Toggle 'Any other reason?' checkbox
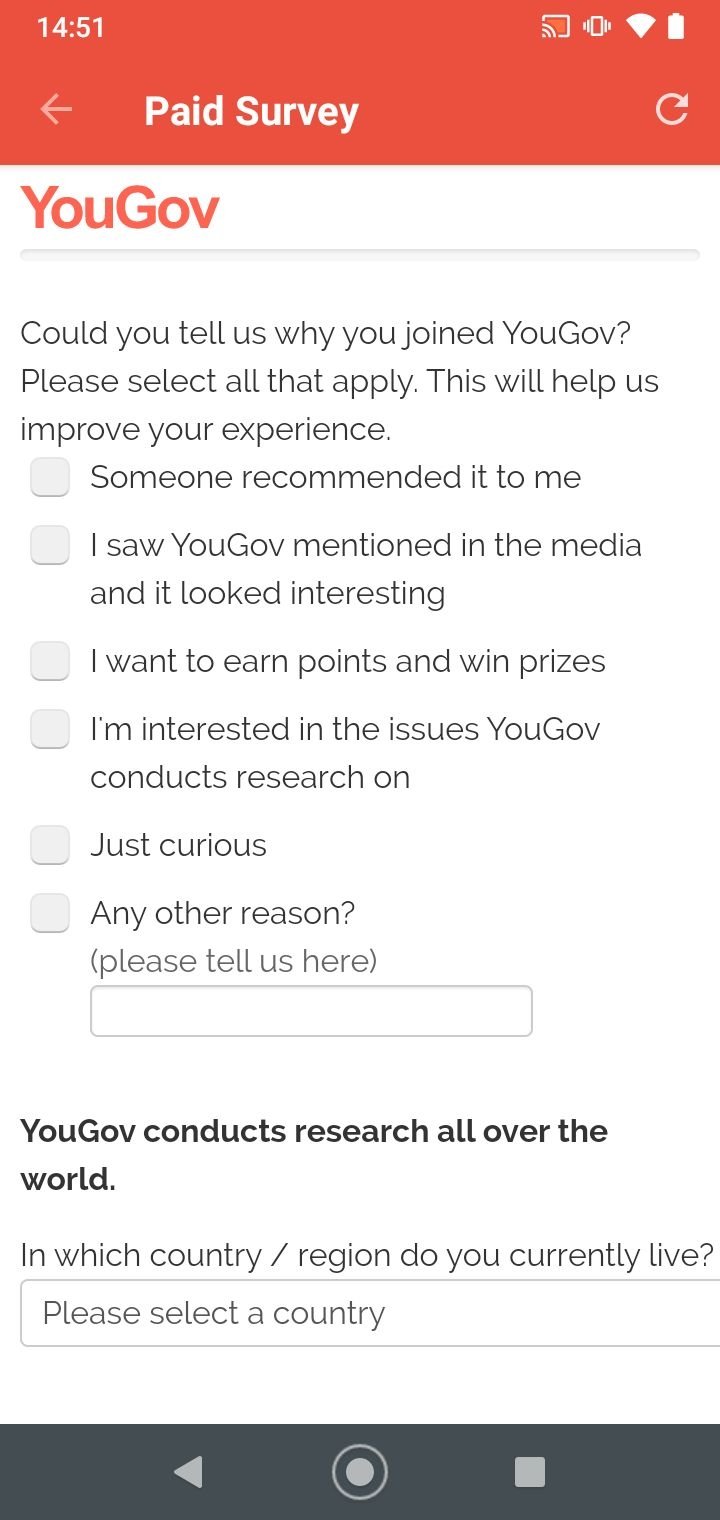720x1520 pixels. coord(50,913)
